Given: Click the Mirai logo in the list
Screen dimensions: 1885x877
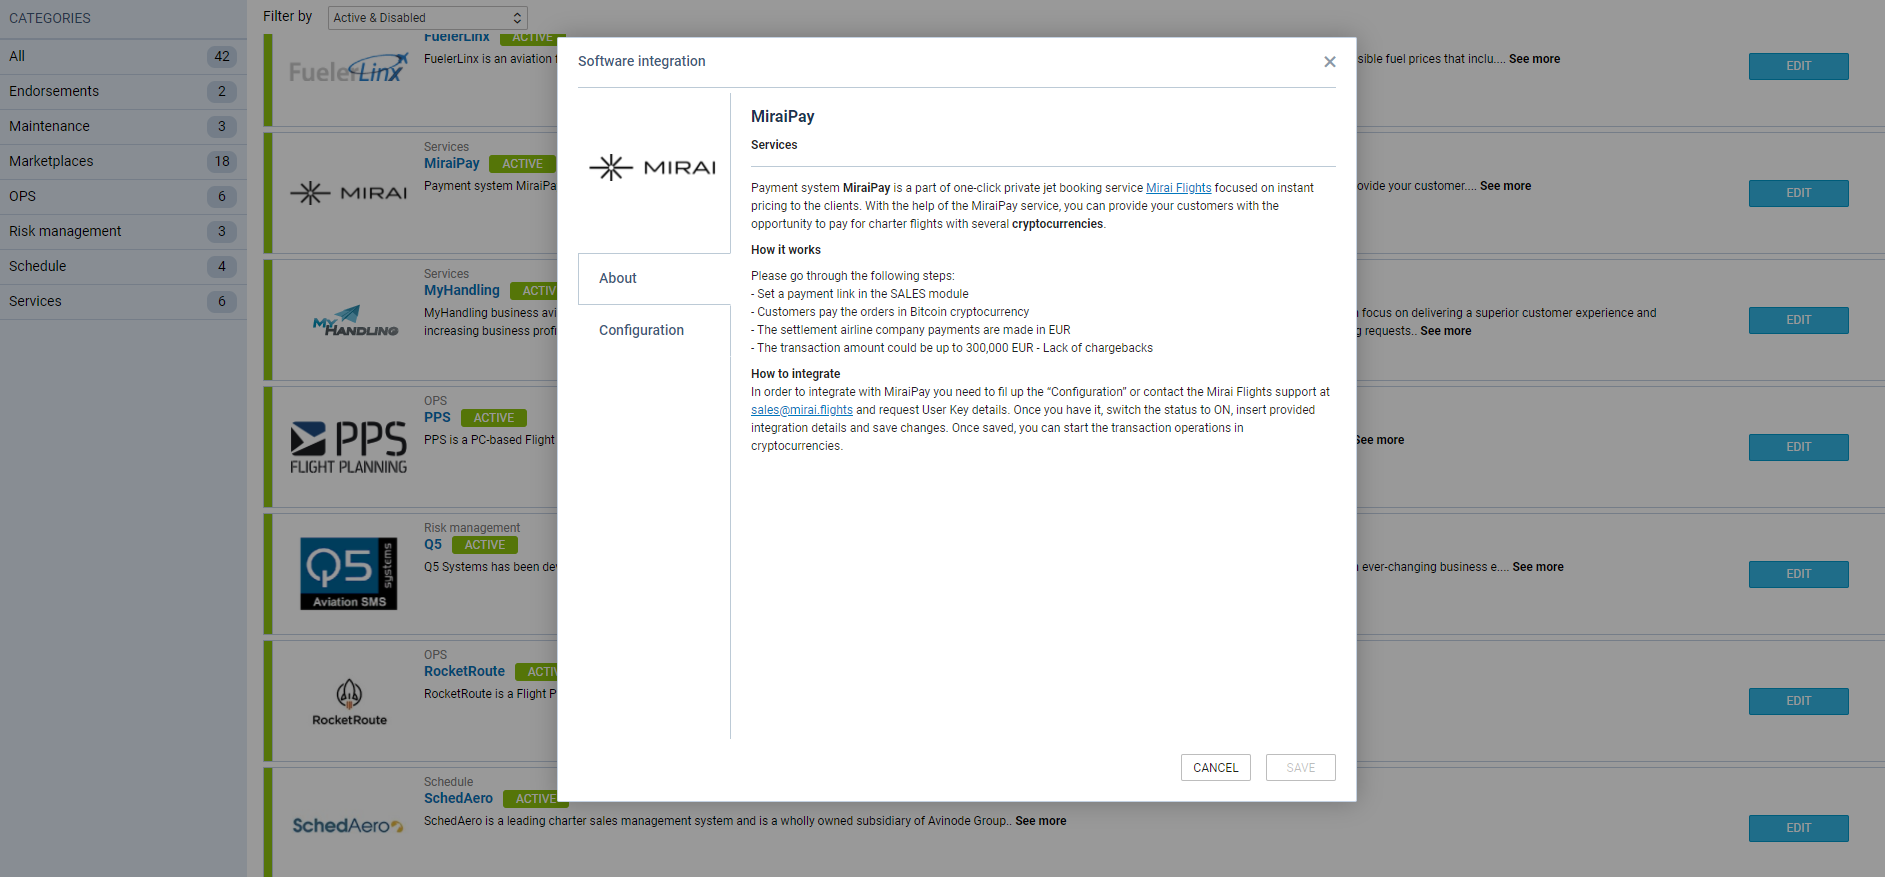Looking at the screenshot, I should pyautogui.click(x=348, y=193).
